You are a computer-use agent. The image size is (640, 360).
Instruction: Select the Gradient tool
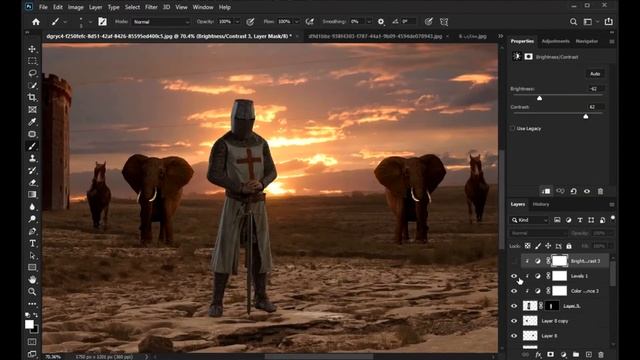(x=32, y=195)
